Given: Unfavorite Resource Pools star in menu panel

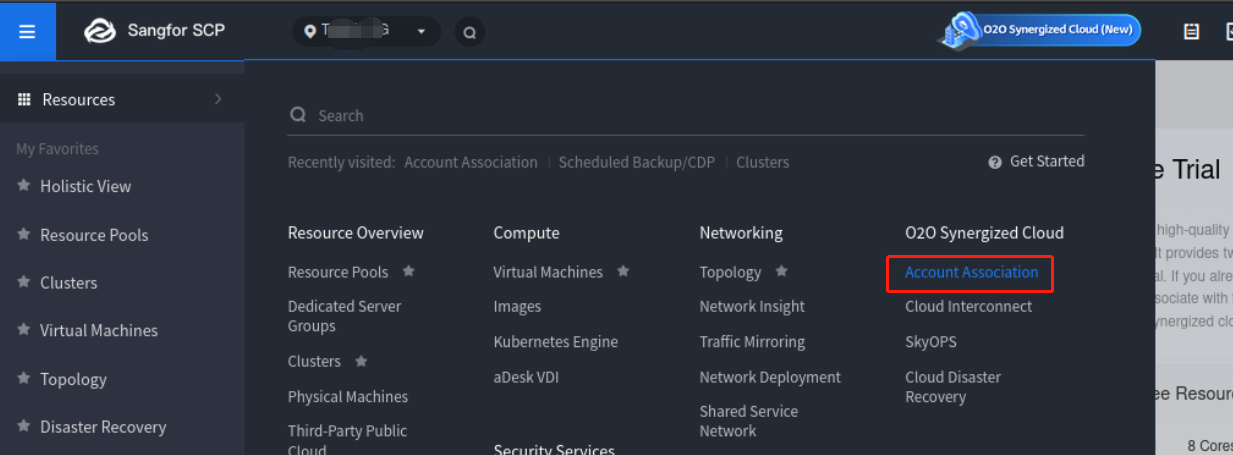Looking at the screenshot, I should [408, 271].
